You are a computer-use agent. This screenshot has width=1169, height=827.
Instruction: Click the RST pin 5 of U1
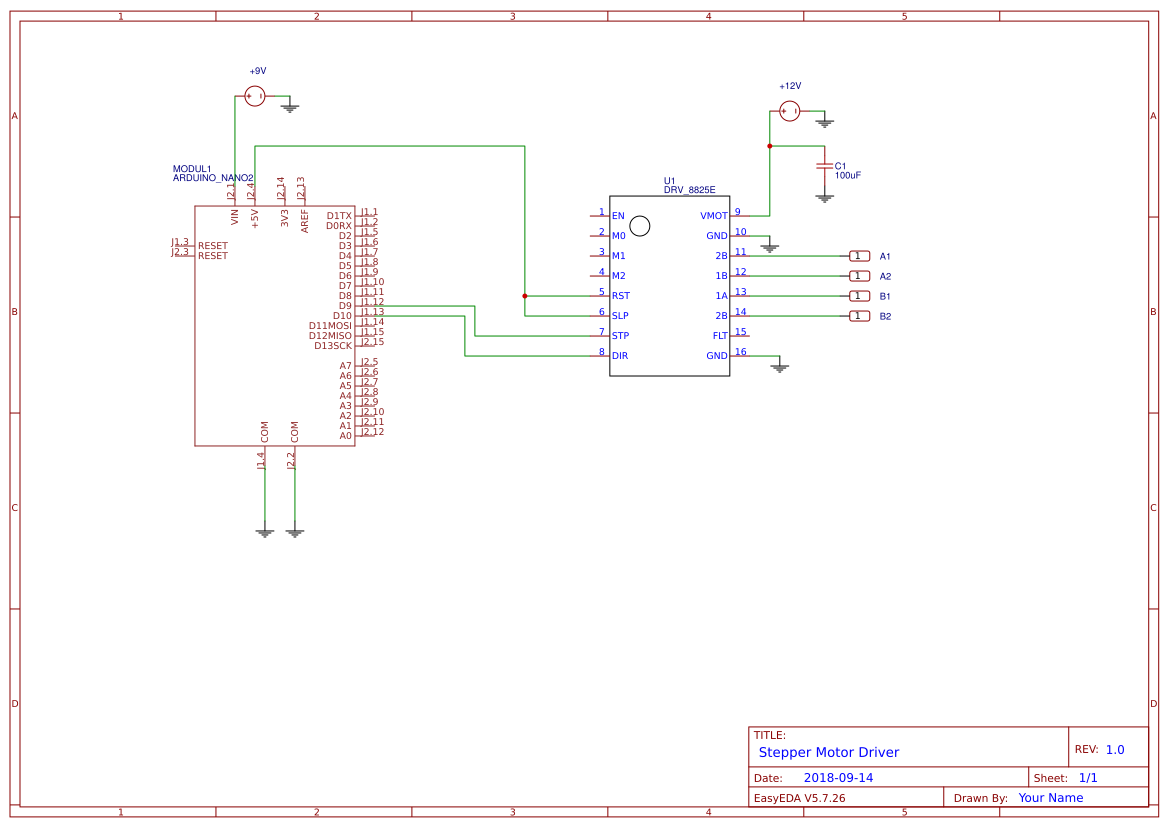pyautogui.click(x=600, y=295)
